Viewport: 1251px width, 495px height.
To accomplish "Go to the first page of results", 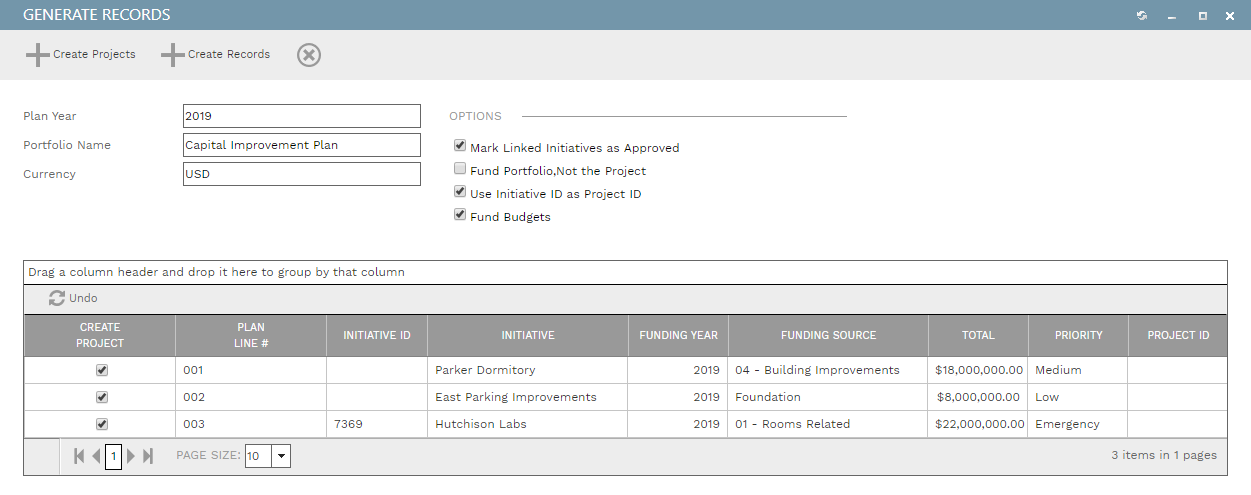I will click(x=79, y=456).
